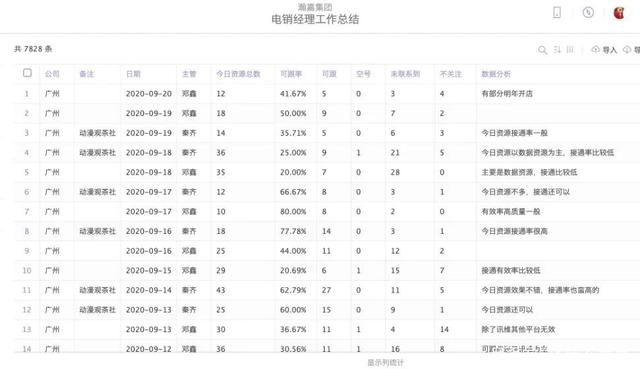640x369 pixels.
Task: Click the 导入 text button
Action: pyautogui.click(x=609, y=50)
